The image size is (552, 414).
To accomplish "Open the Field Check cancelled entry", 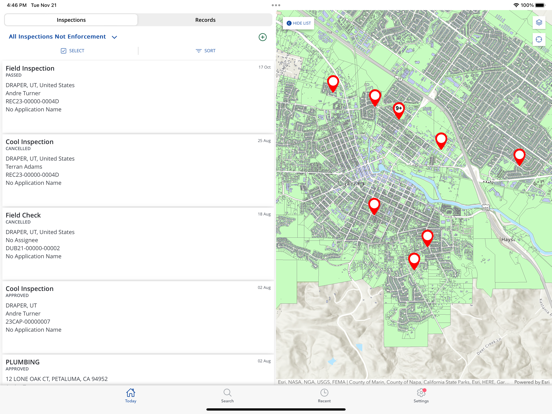I will pos(138,244).
